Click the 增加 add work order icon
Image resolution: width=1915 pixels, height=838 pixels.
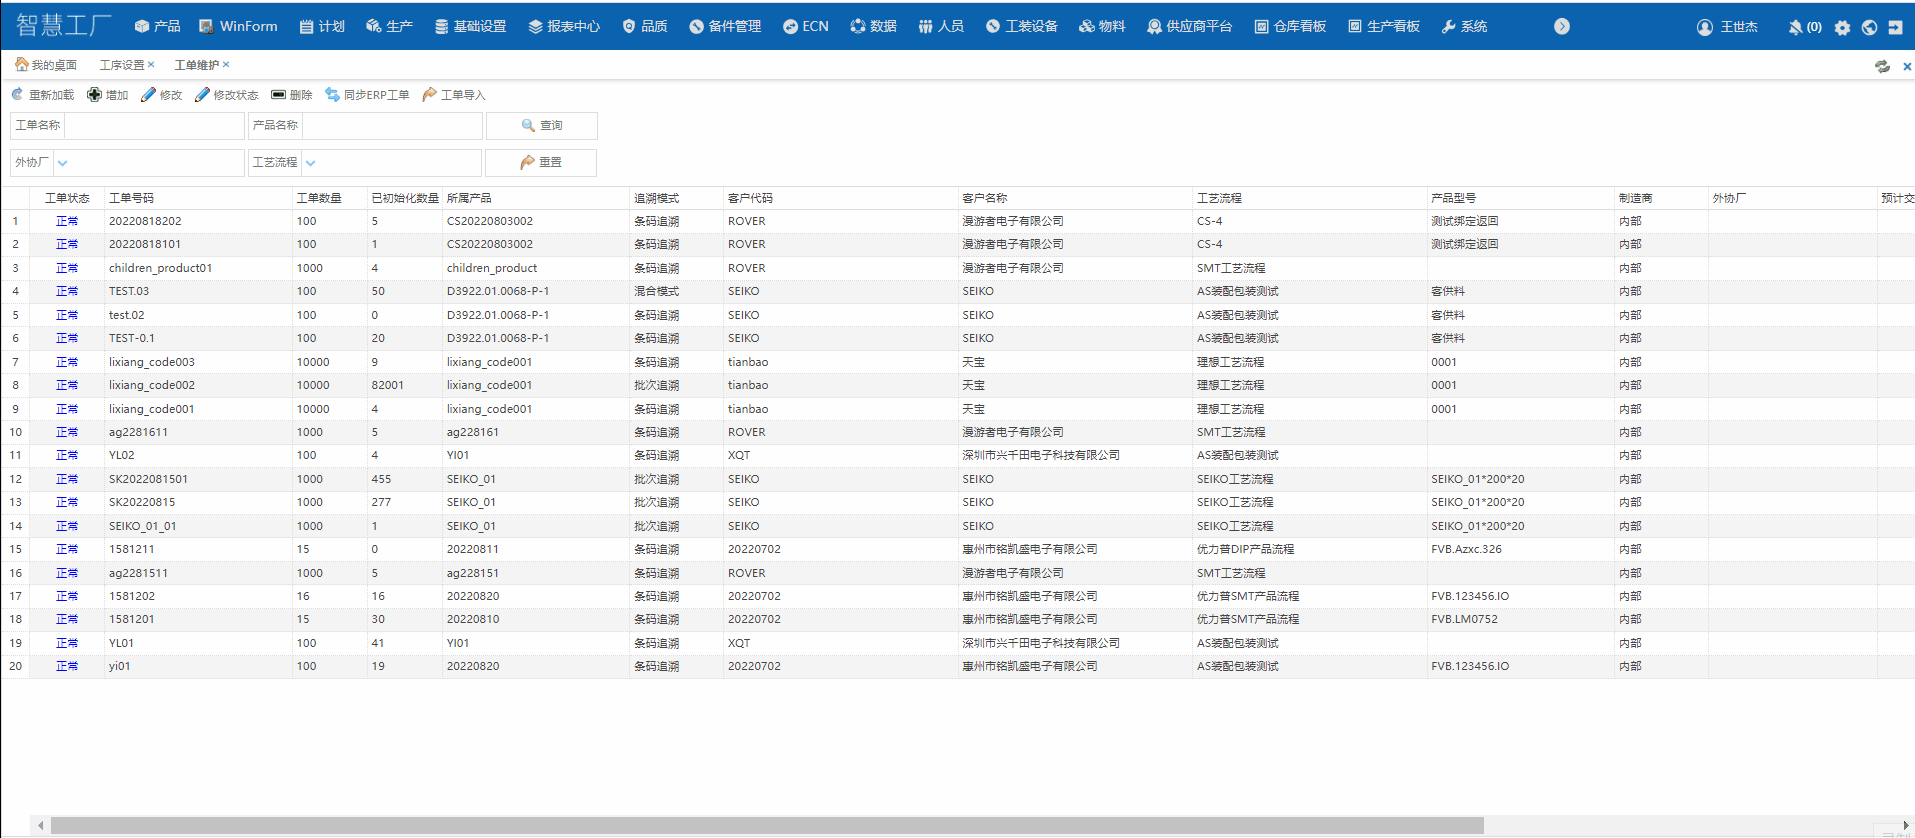(94, 95)
